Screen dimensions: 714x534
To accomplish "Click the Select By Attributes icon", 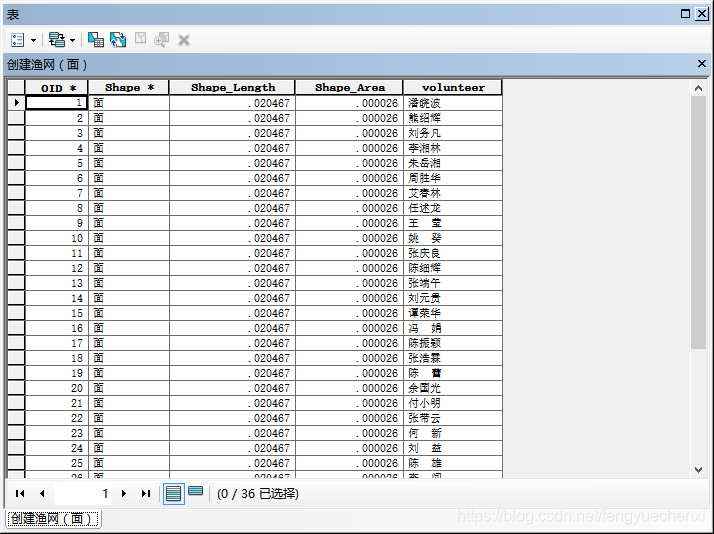I will click(96, 40).
